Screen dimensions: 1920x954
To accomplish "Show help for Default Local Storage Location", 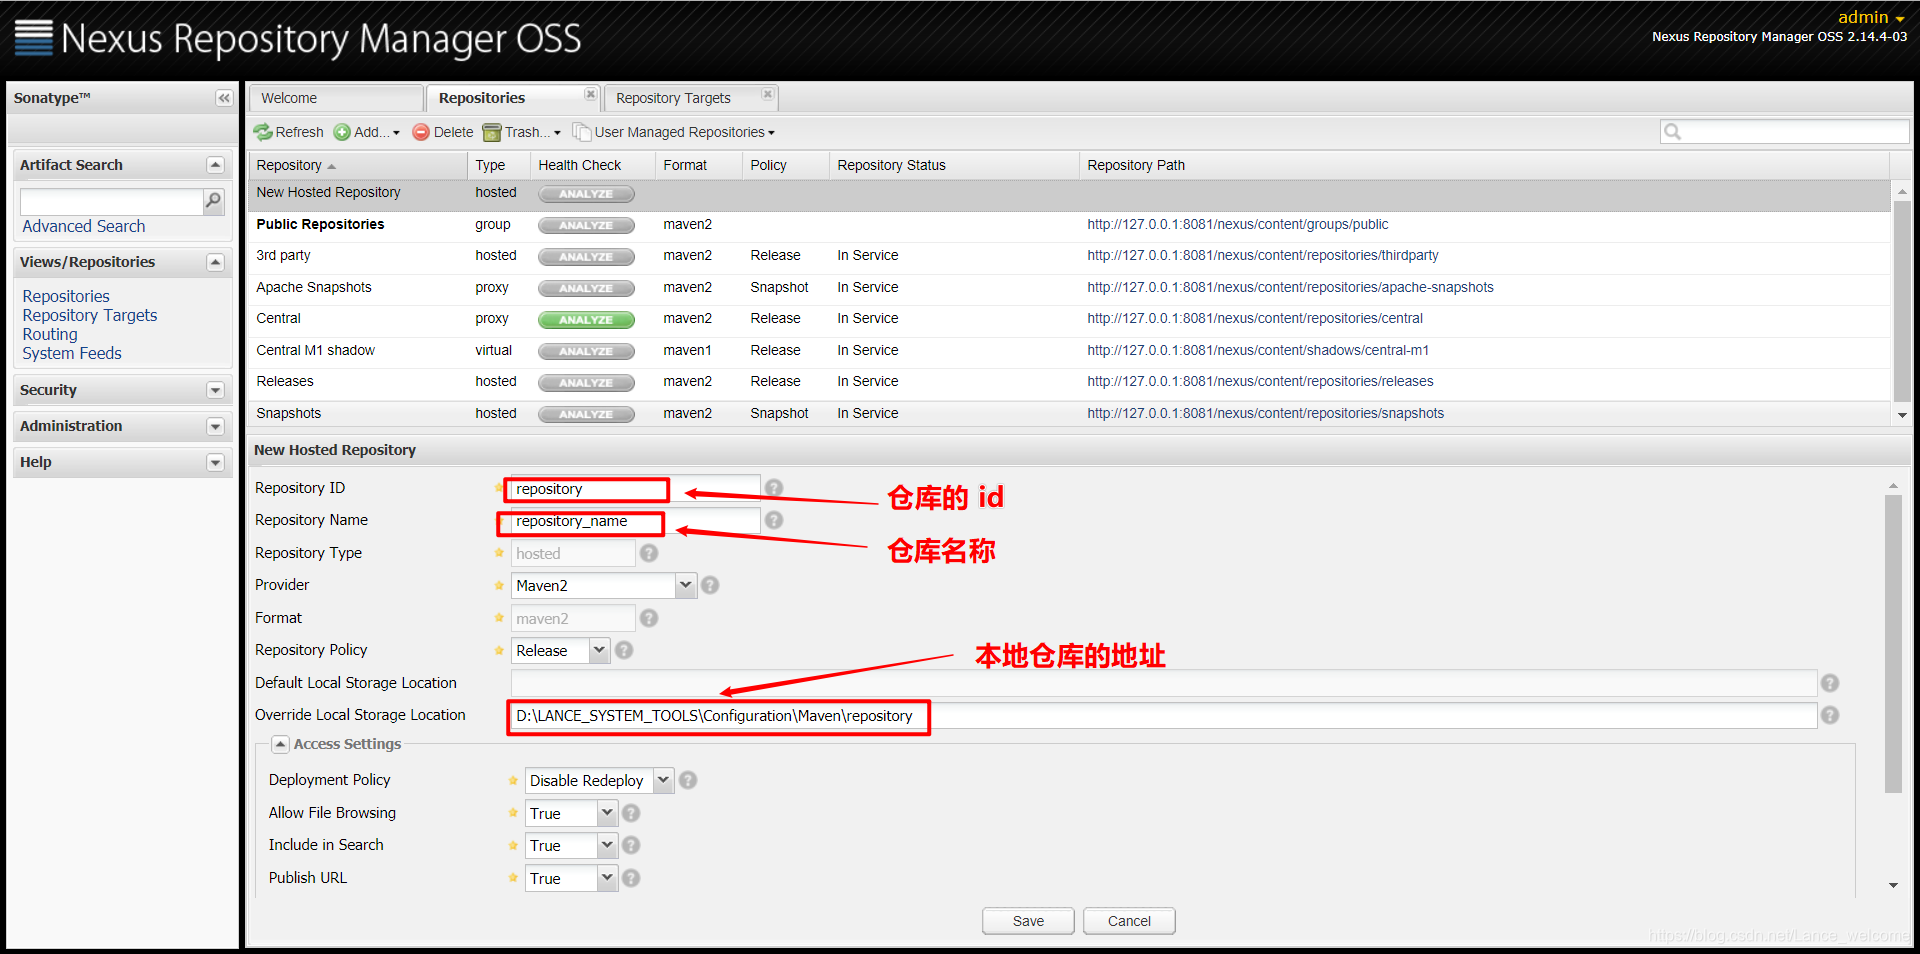I will pyautogui.click(x=1830, y=683).
